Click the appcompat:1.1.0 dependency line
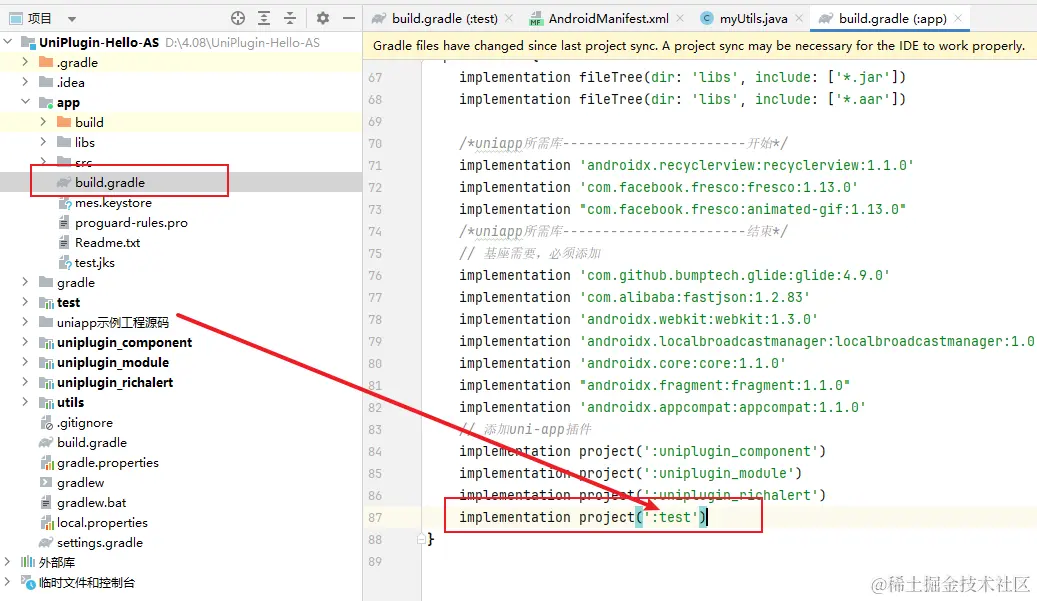1037x601 pixels. pos(662,407)
